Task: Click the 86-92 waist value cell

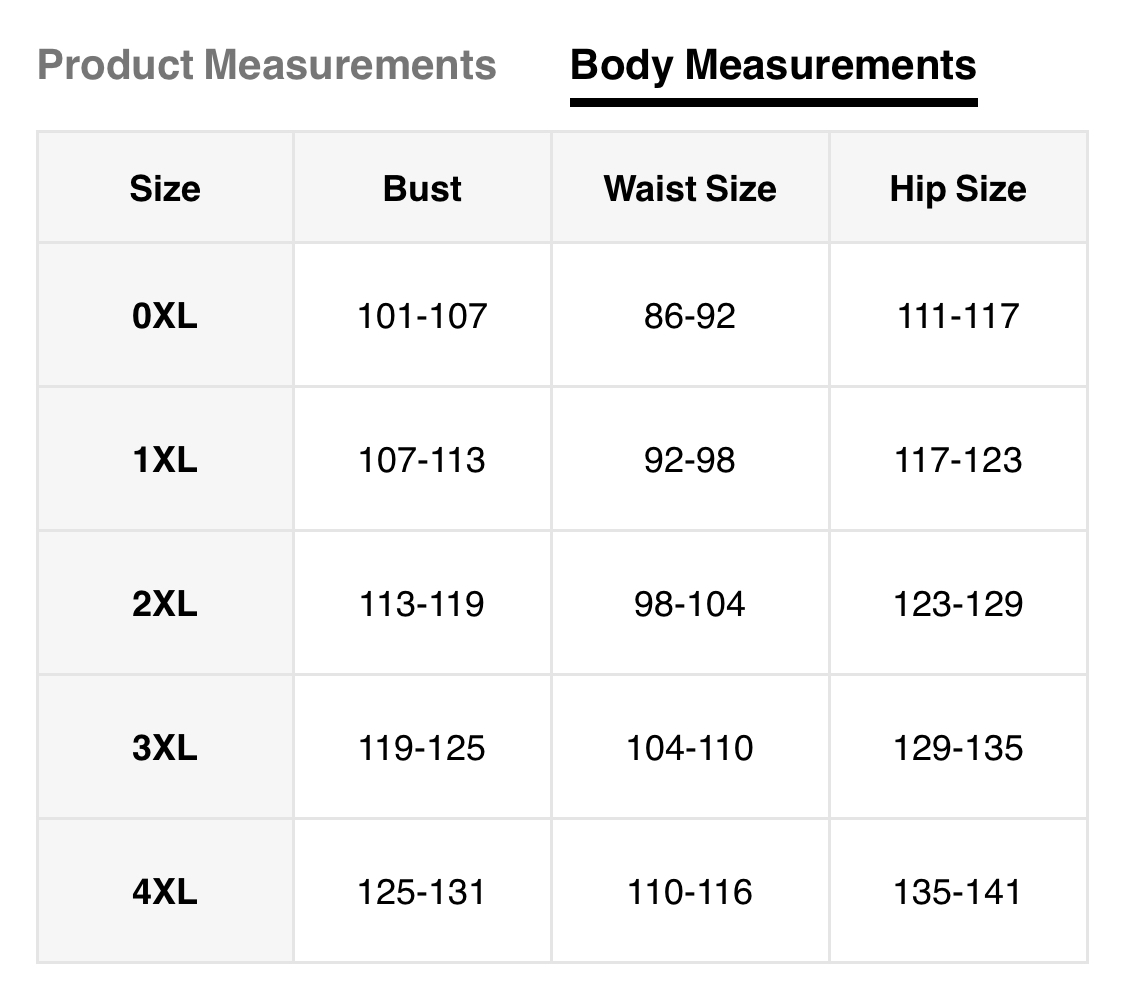Action: click(690, 316)
